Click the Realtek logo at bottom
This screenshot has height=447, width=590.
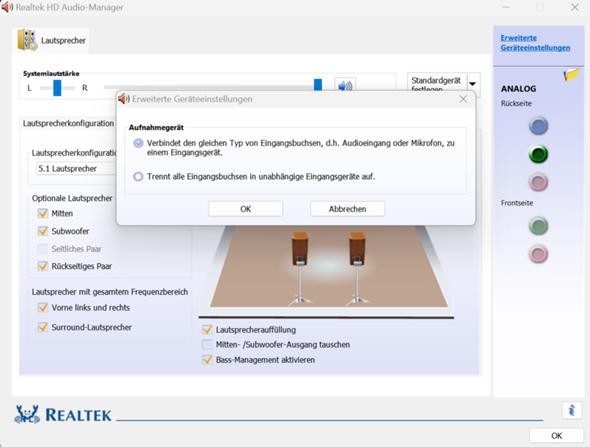coord(63,415)
